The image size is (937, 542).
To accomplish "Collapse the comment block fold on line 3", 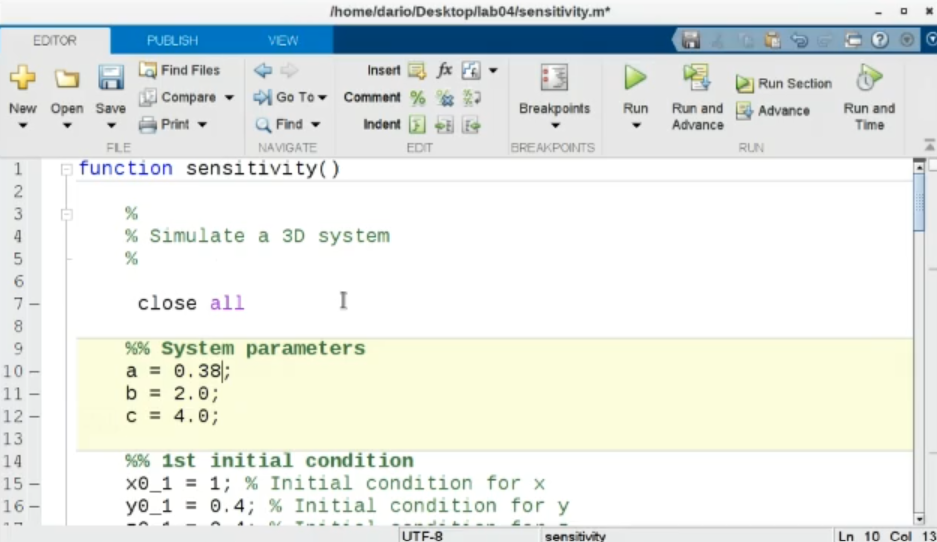I will coord(67,214).
